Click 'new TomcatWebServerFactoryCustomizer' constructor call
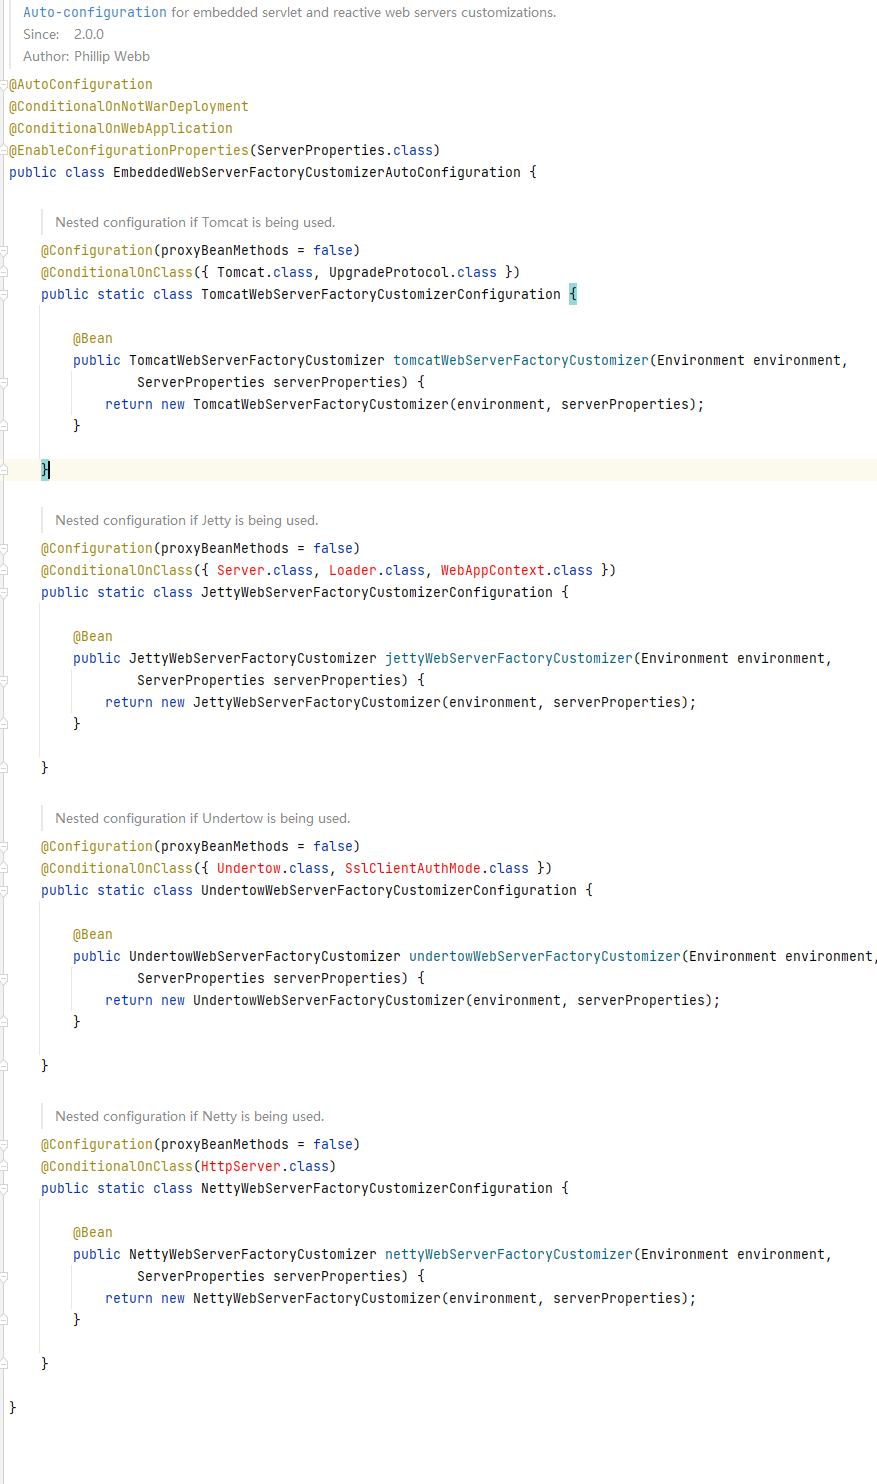877x1484 pixels. tap(305, 405)
